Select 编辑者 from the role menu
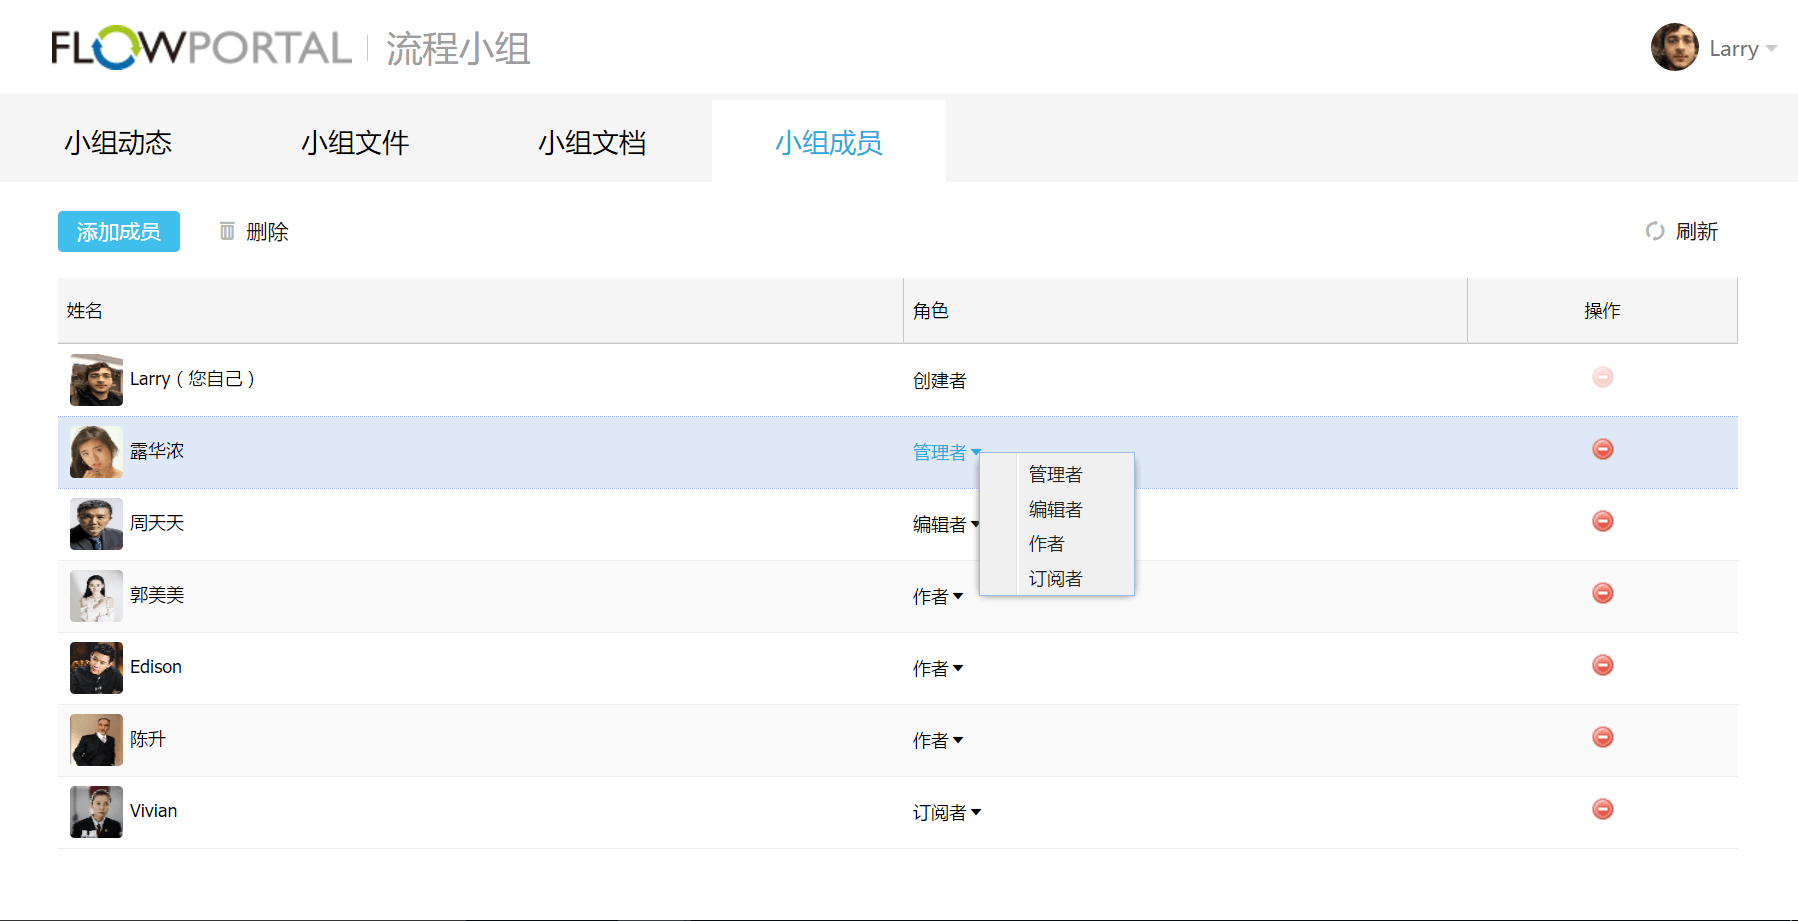 click(1055, 509)
